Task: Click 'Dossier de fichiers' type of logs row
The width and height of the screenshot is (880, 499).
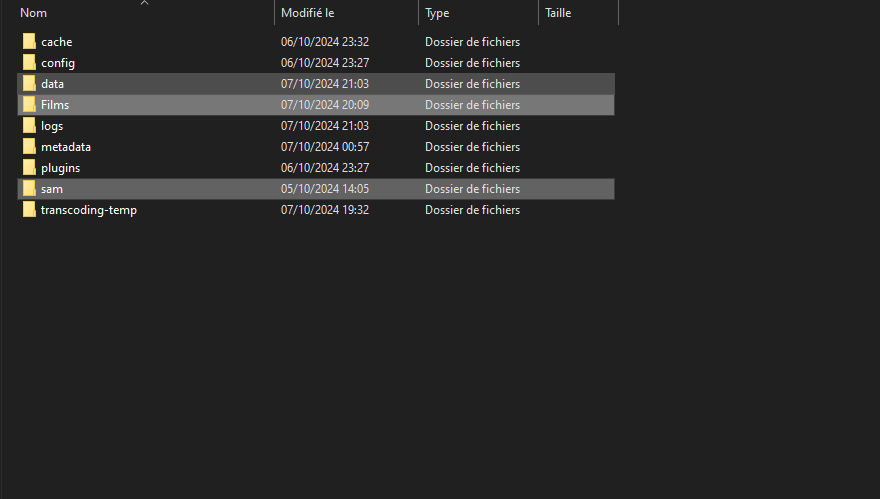Action: [473, 126]
